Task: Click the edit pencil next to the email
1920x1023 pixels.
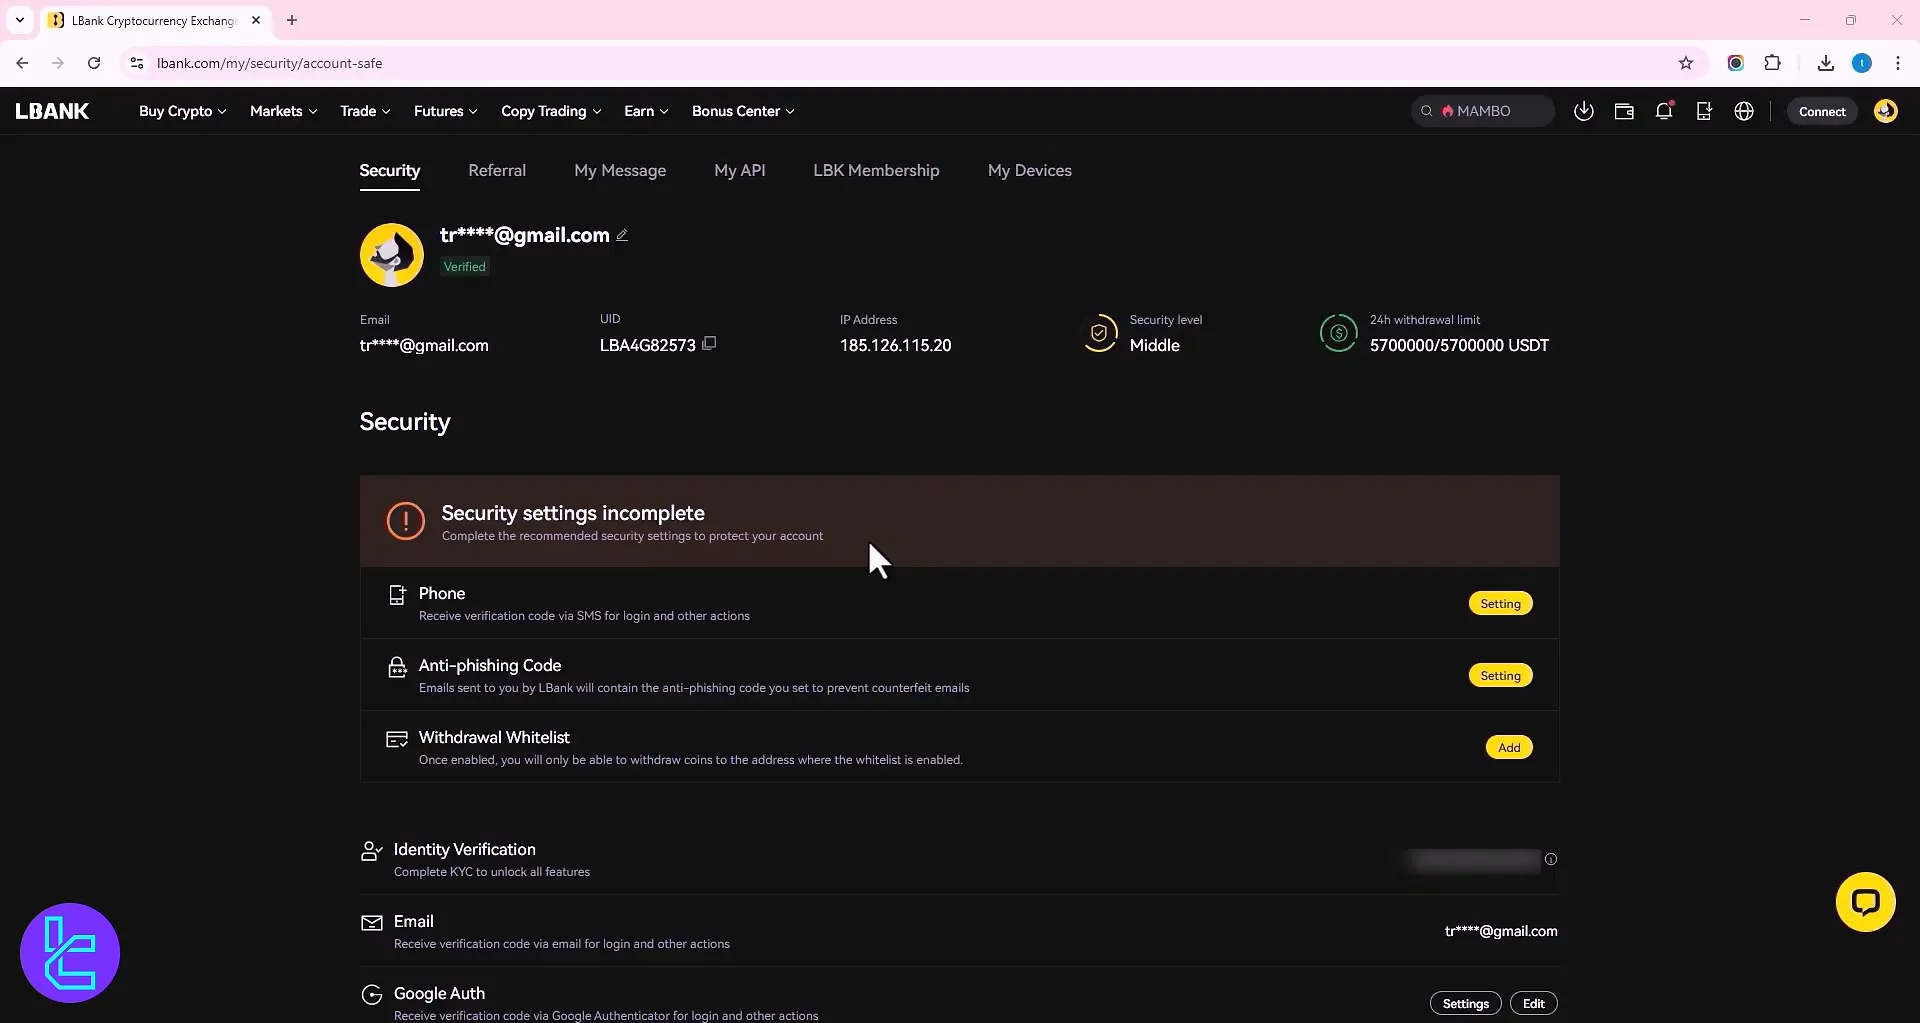Action: click(x=622, y=235)
